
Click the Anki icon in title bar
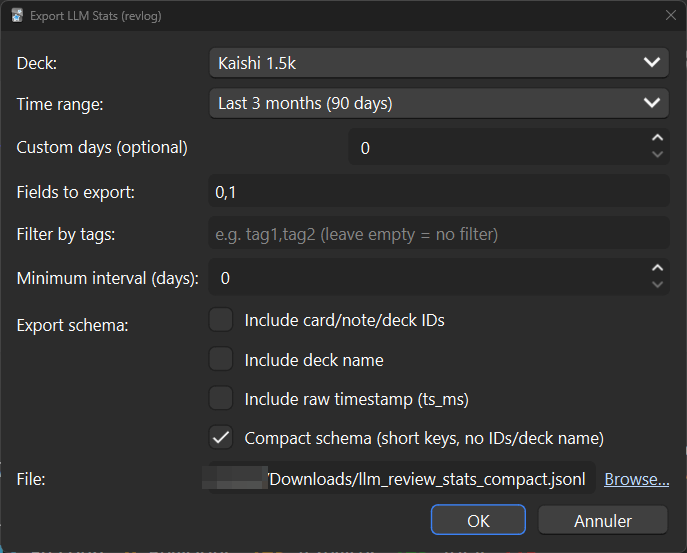tap(17, 16)
